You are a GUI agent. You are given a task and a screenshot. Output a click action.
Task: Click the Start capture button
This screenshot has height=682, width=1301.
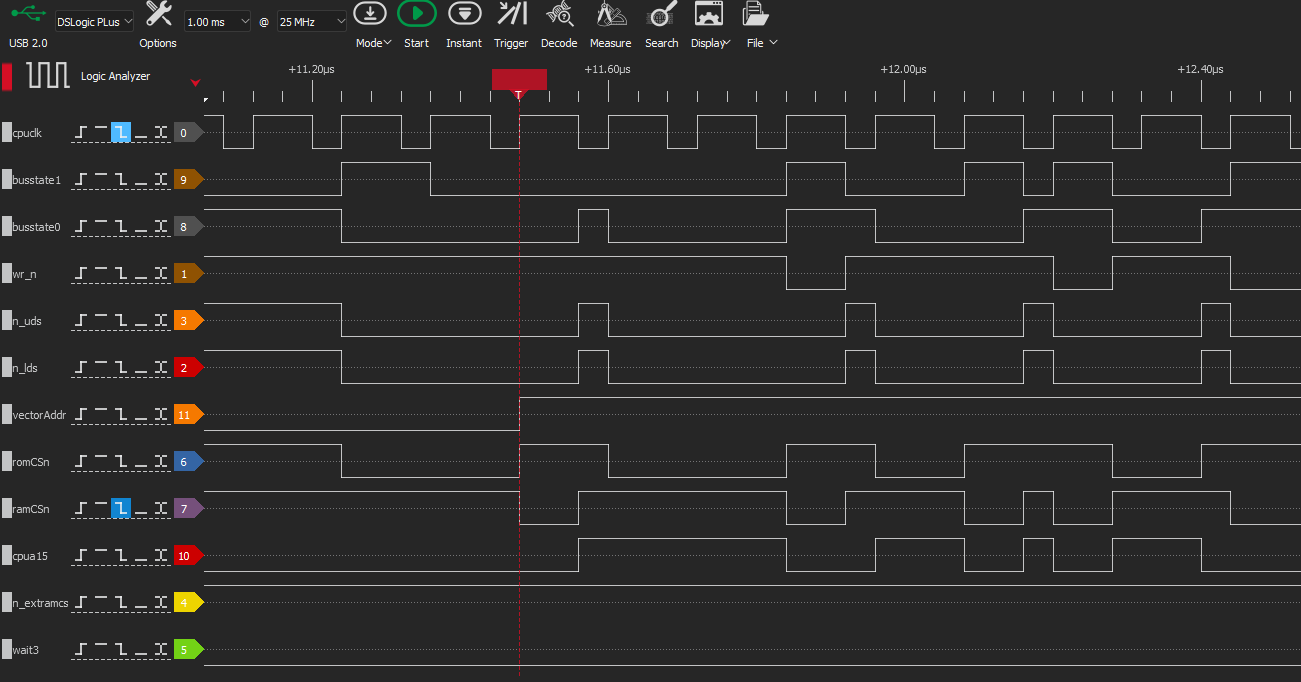[416, 14]
